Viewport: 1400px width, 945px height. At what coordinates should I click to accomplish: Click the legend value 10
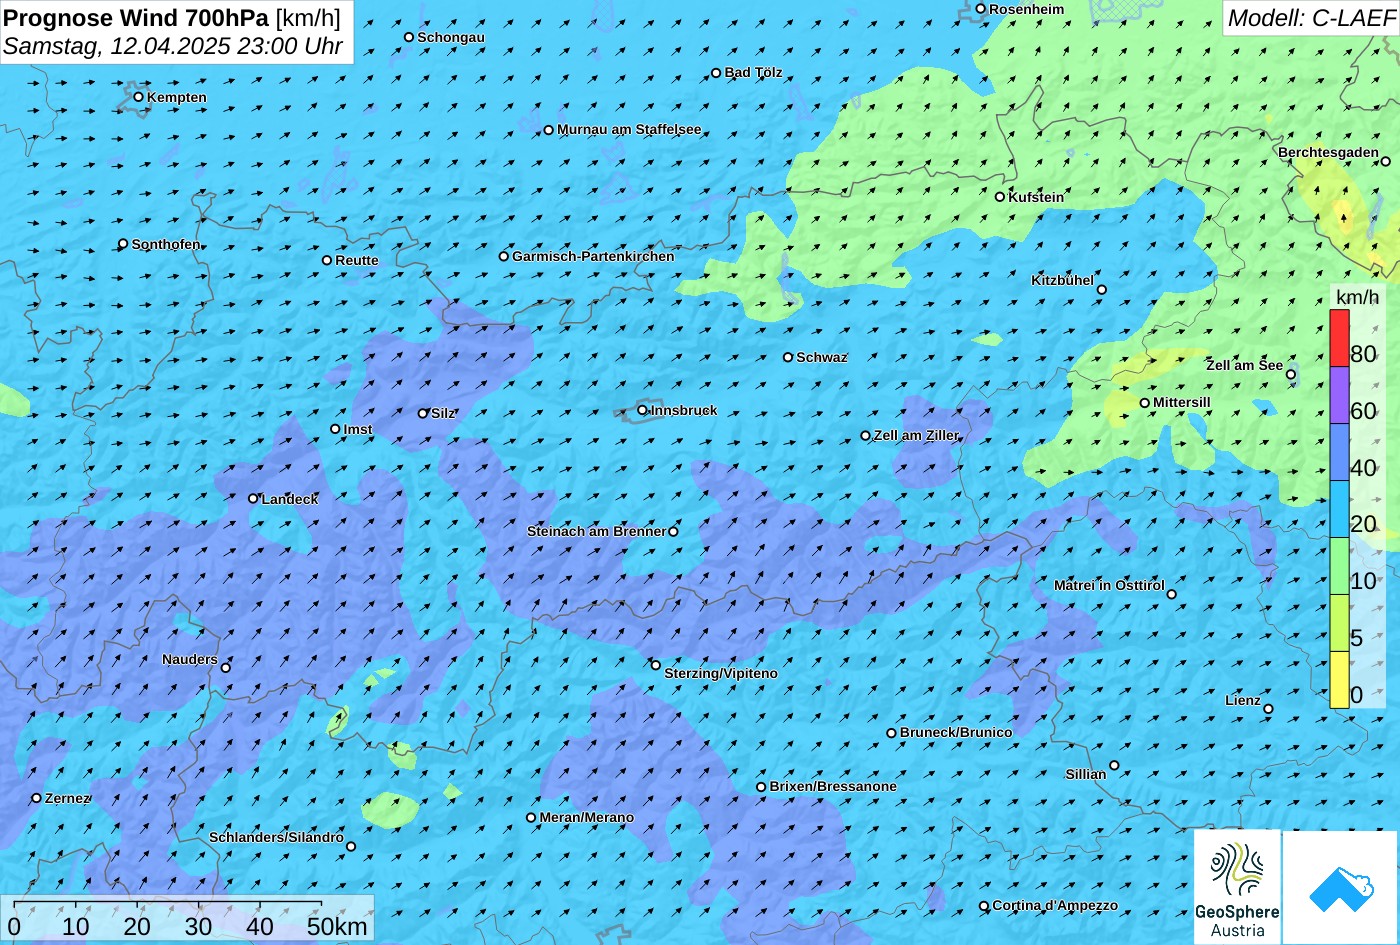(x=1363, y=581)
